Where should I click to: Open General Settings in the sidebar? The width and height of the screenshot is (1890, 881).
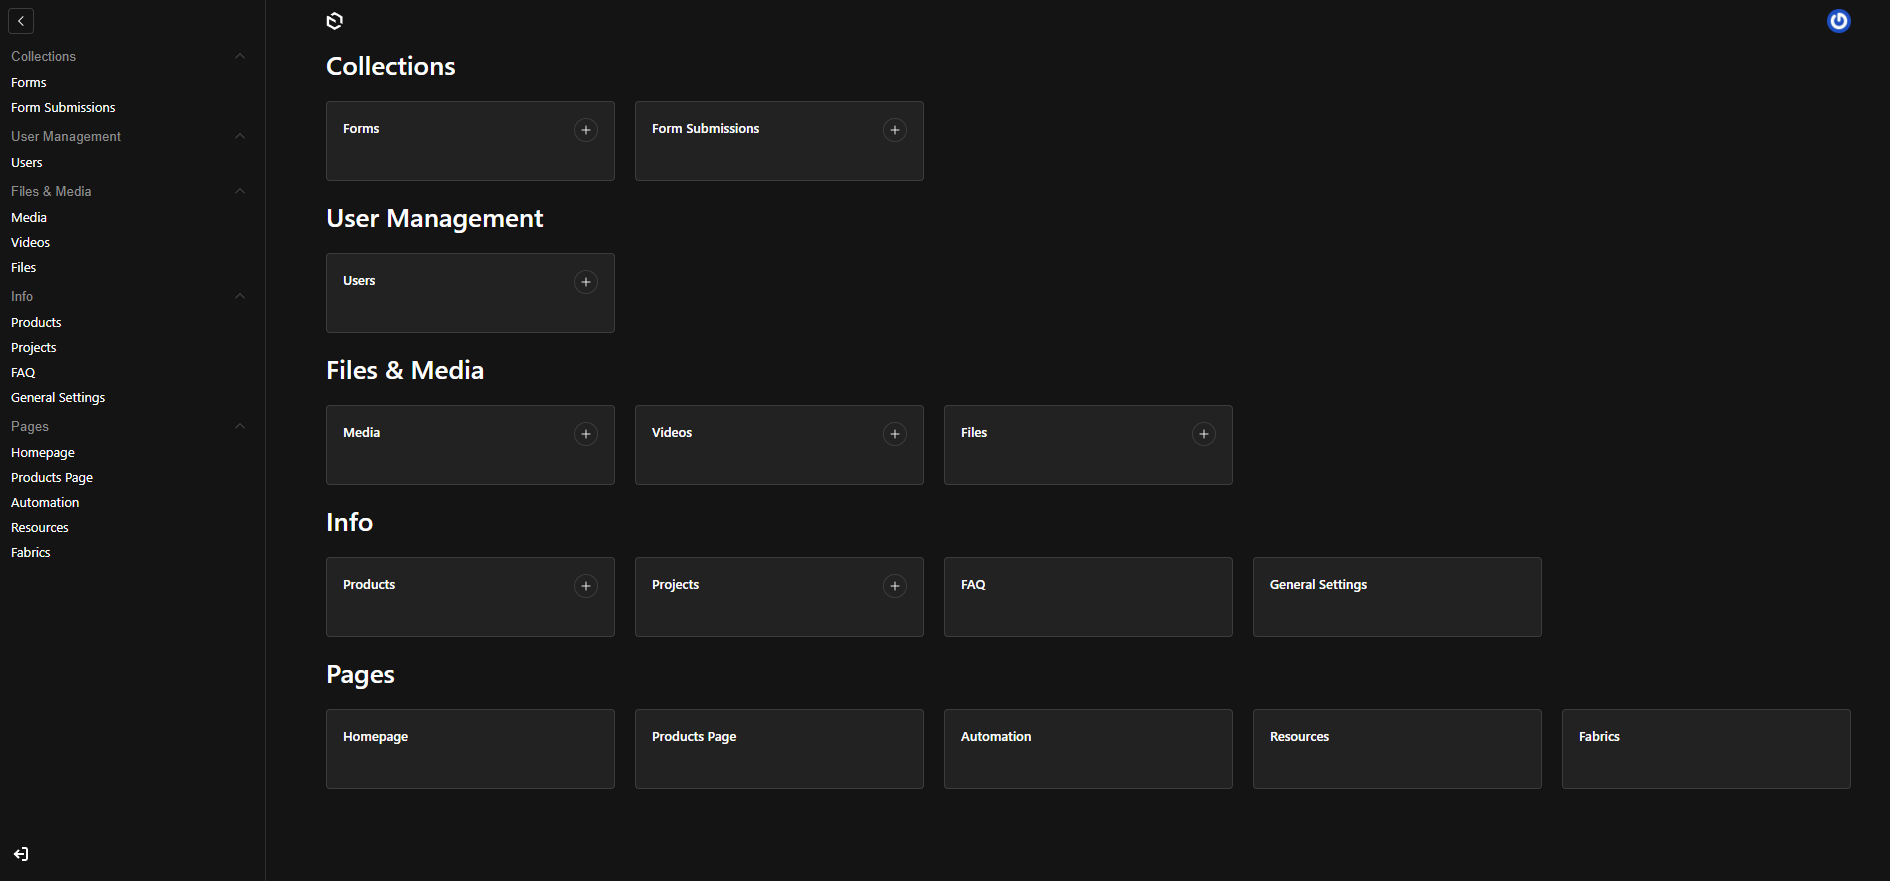coord(58,397)
